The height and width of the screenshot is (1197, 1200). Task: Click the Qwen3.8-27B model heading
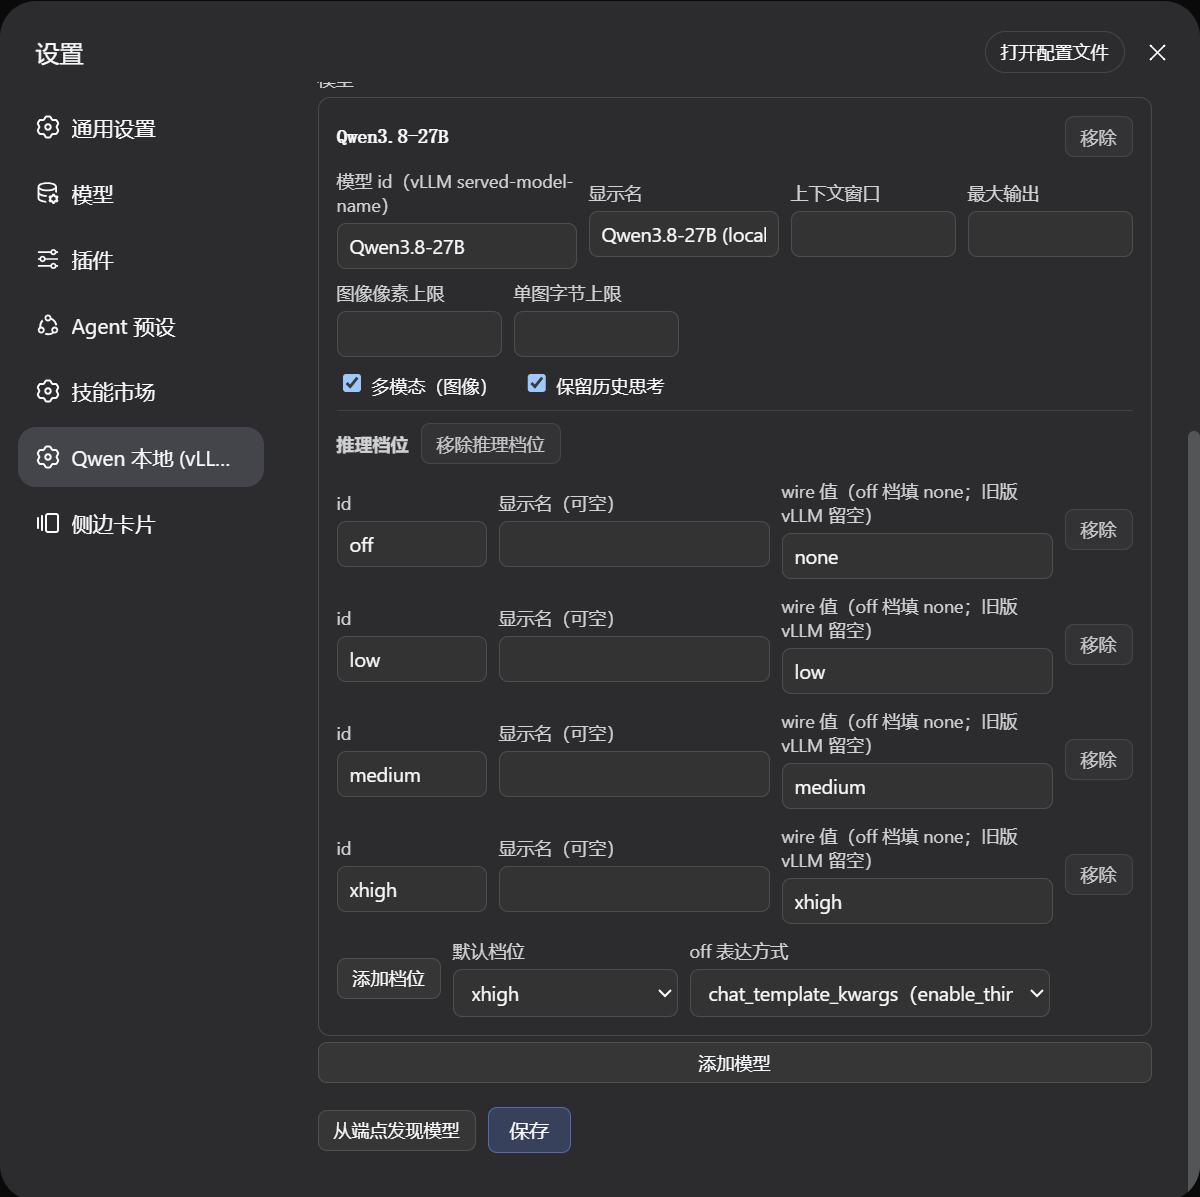point(392,137)
